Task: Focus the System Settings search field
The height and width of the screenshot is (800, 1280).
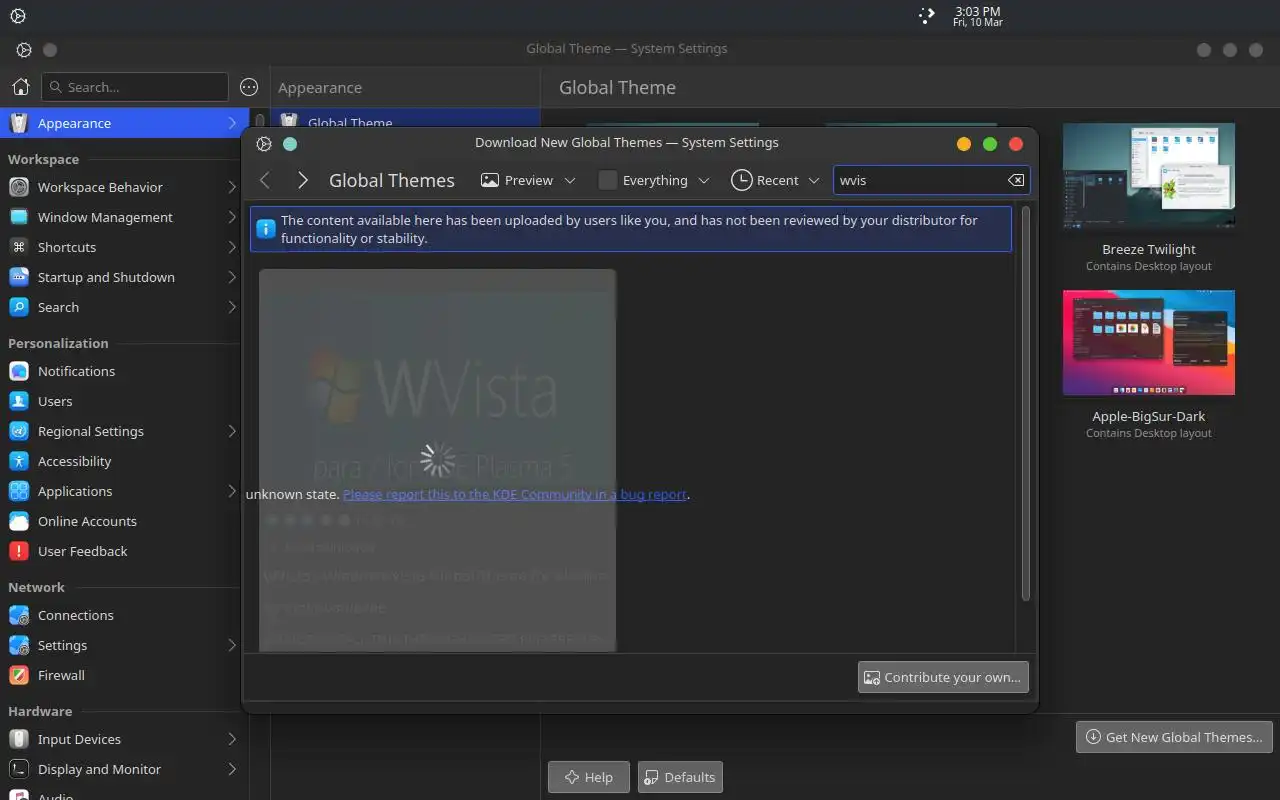Action: click(135, 87)
